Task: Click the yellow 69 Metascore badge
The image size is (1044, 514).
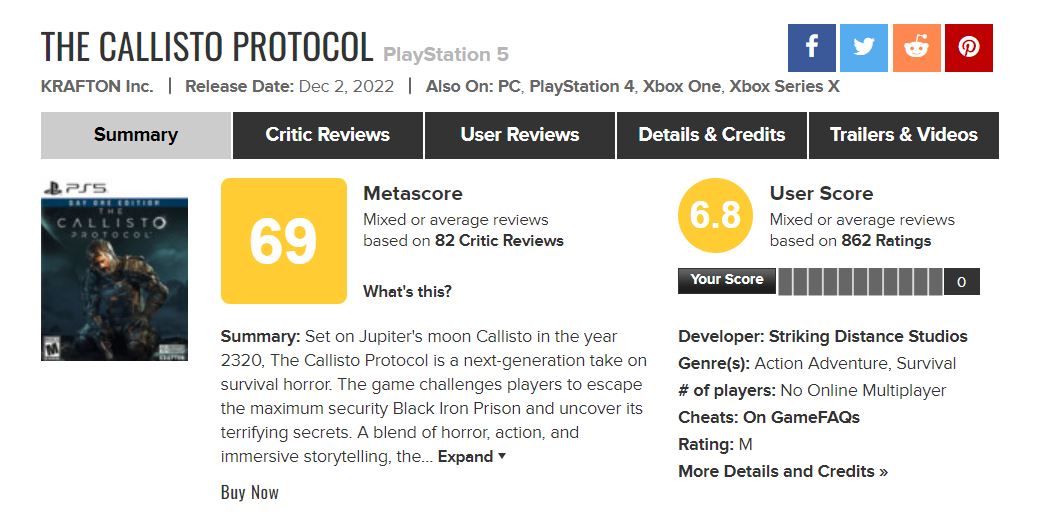Action: [x=283, y=241]
